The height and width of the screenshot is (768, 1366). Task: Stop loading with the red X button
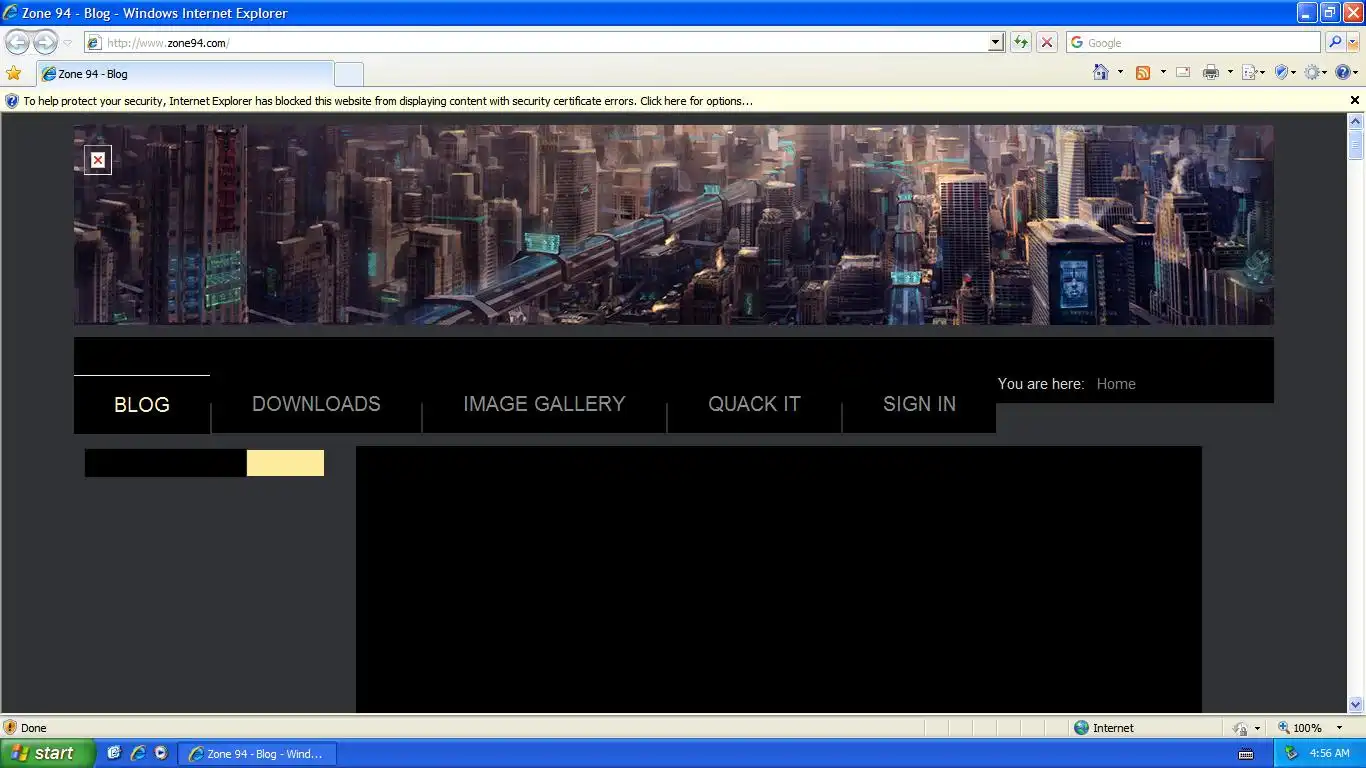pyautogui.click(x=1047, y=42)
